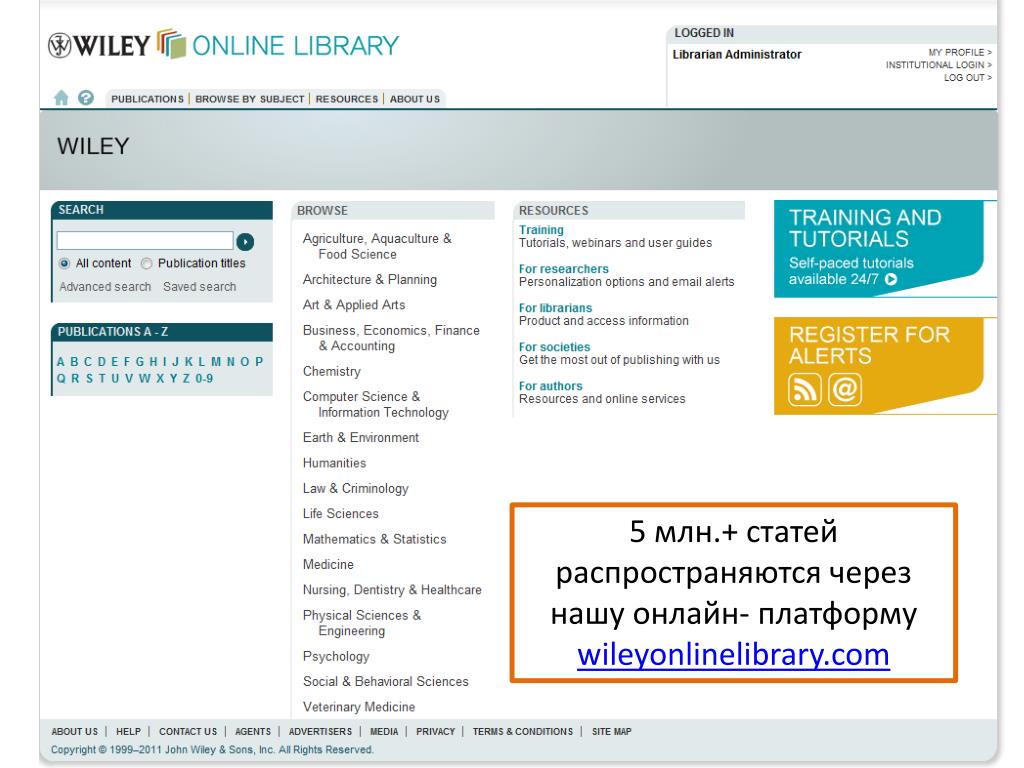Browse publications starting with letter M
The height and width of the screenshot is (768, 1024).
216,362
